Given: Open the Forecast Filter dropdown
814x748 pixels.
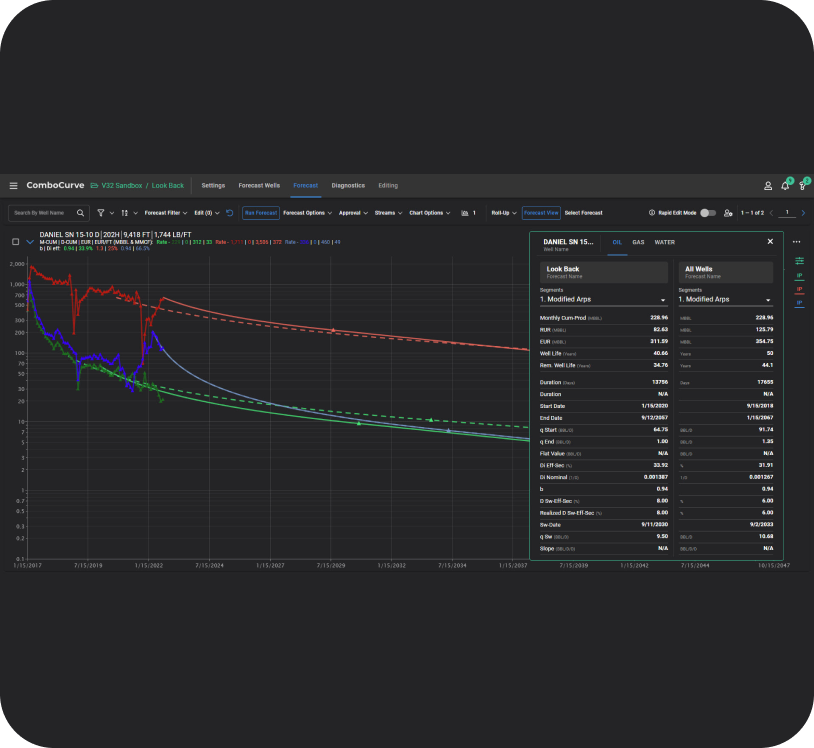Looking at the screenshot, I should [x=166, y=213].
